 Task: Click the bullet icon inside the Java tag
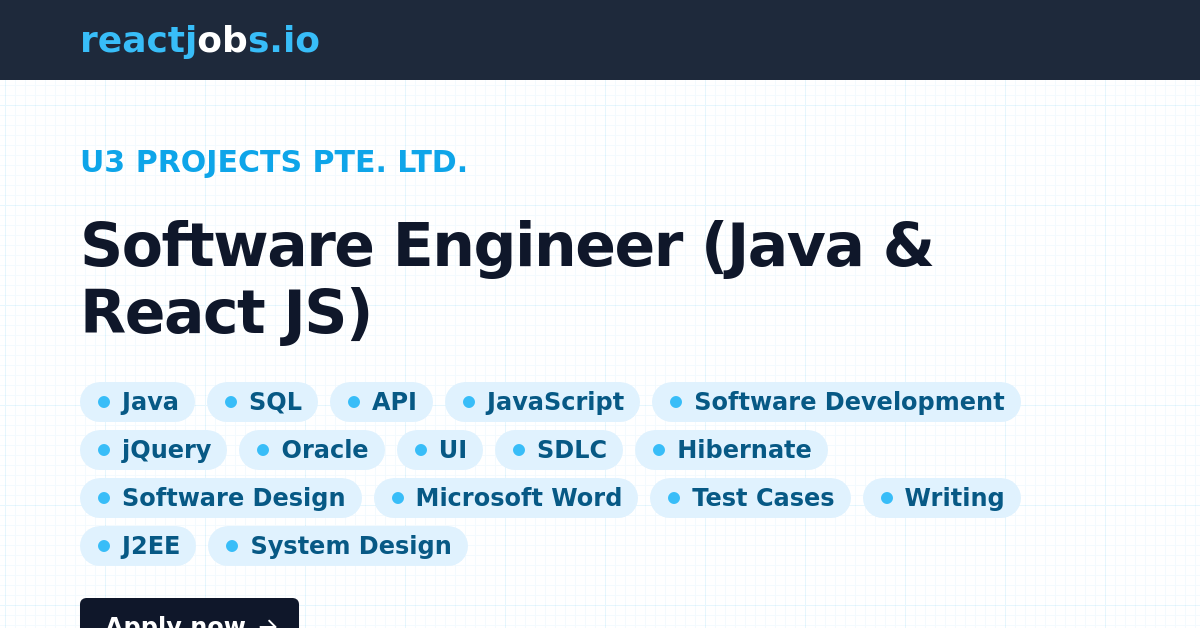[105, 401]
